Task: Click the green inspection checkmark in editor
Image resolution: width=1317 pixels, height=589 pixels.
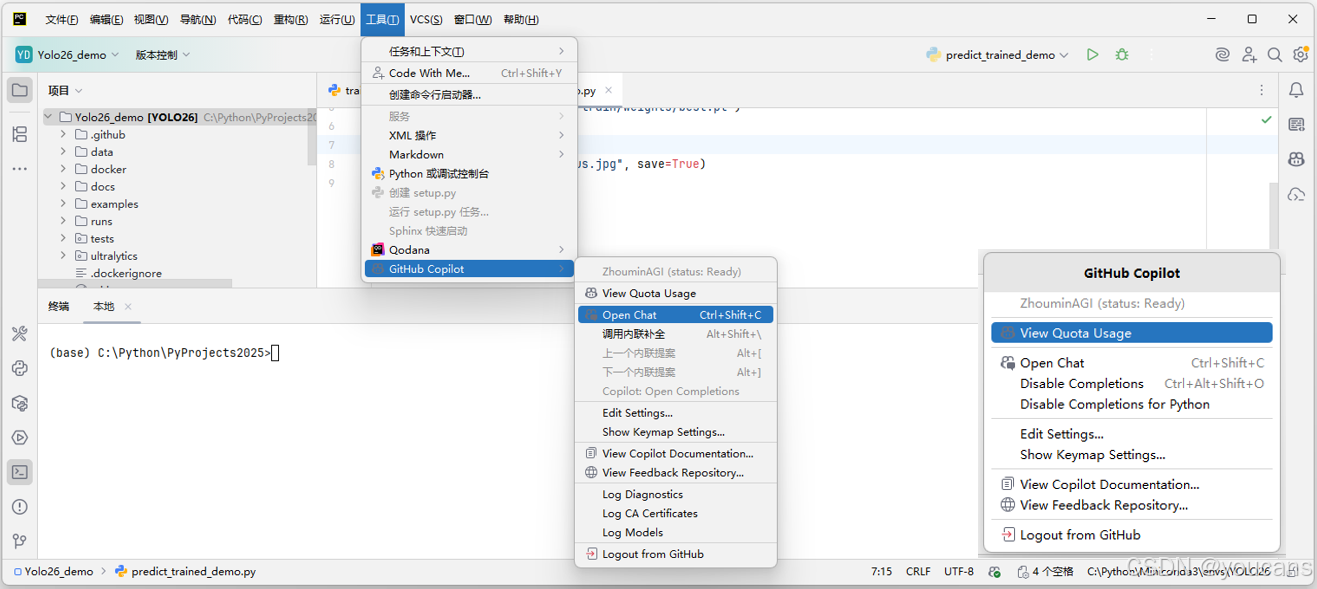Action: tap(1266, 120)
